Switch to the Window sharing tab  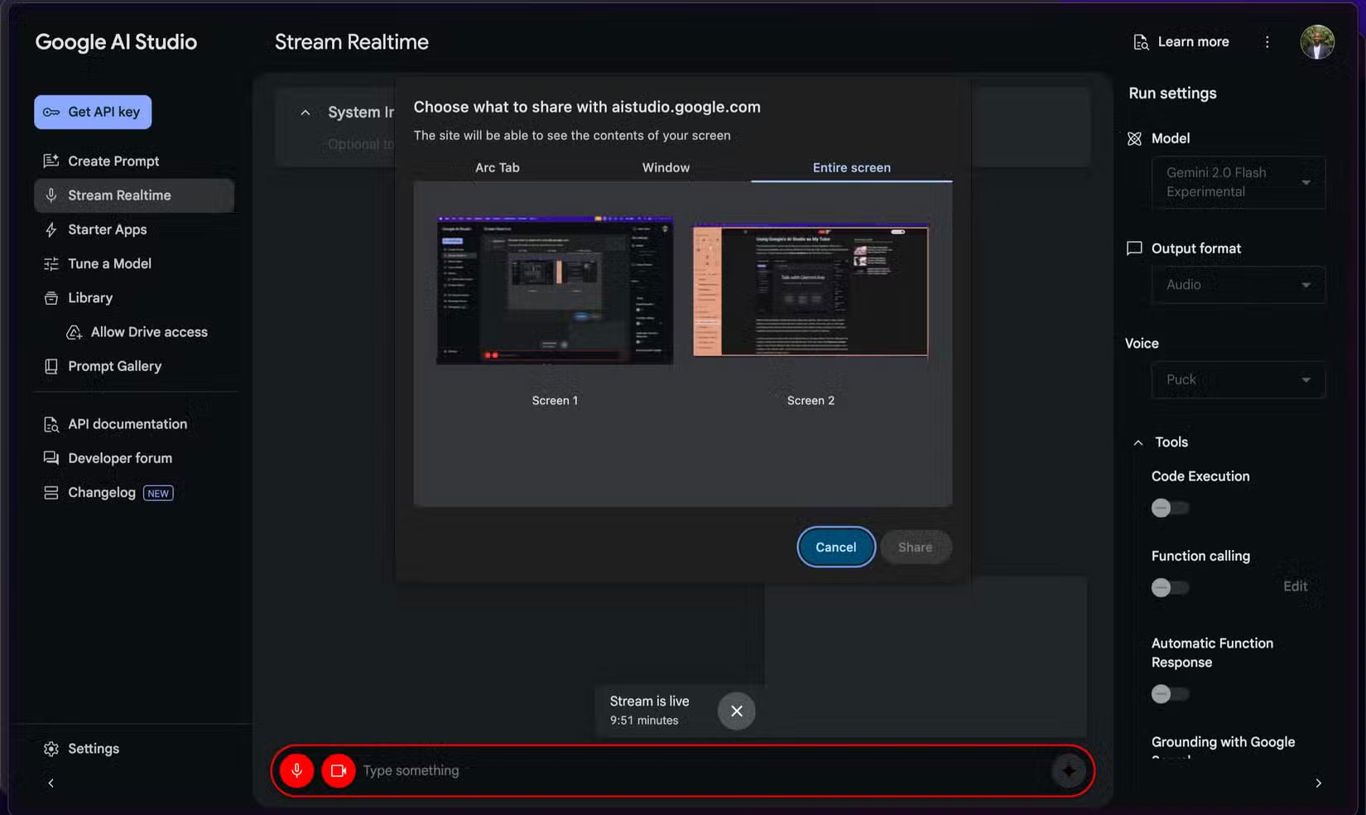coord(665,167)
